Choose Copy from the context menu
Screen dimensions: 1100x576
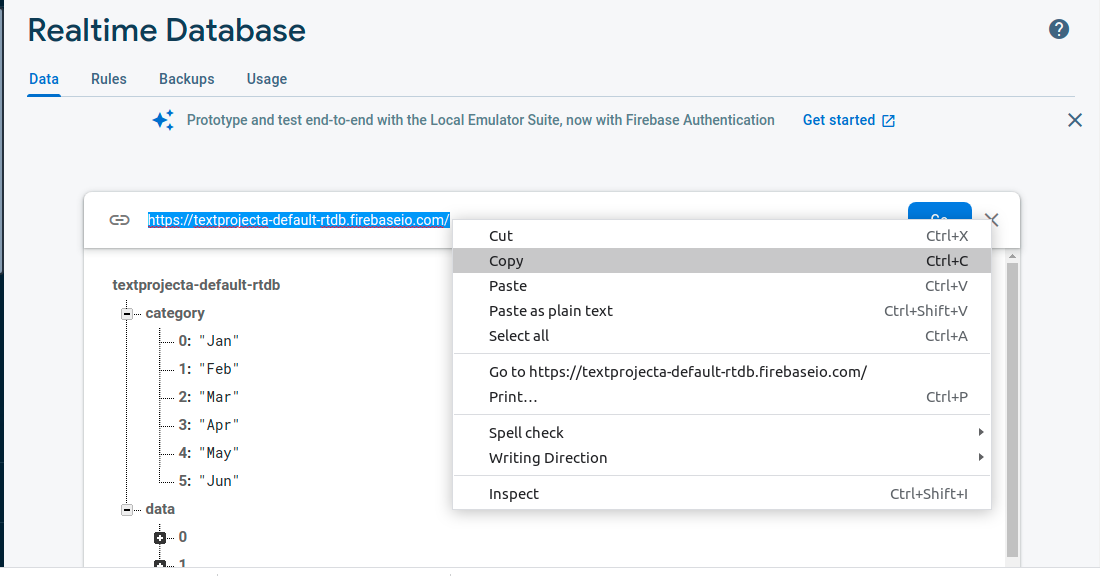click(722, 261)
